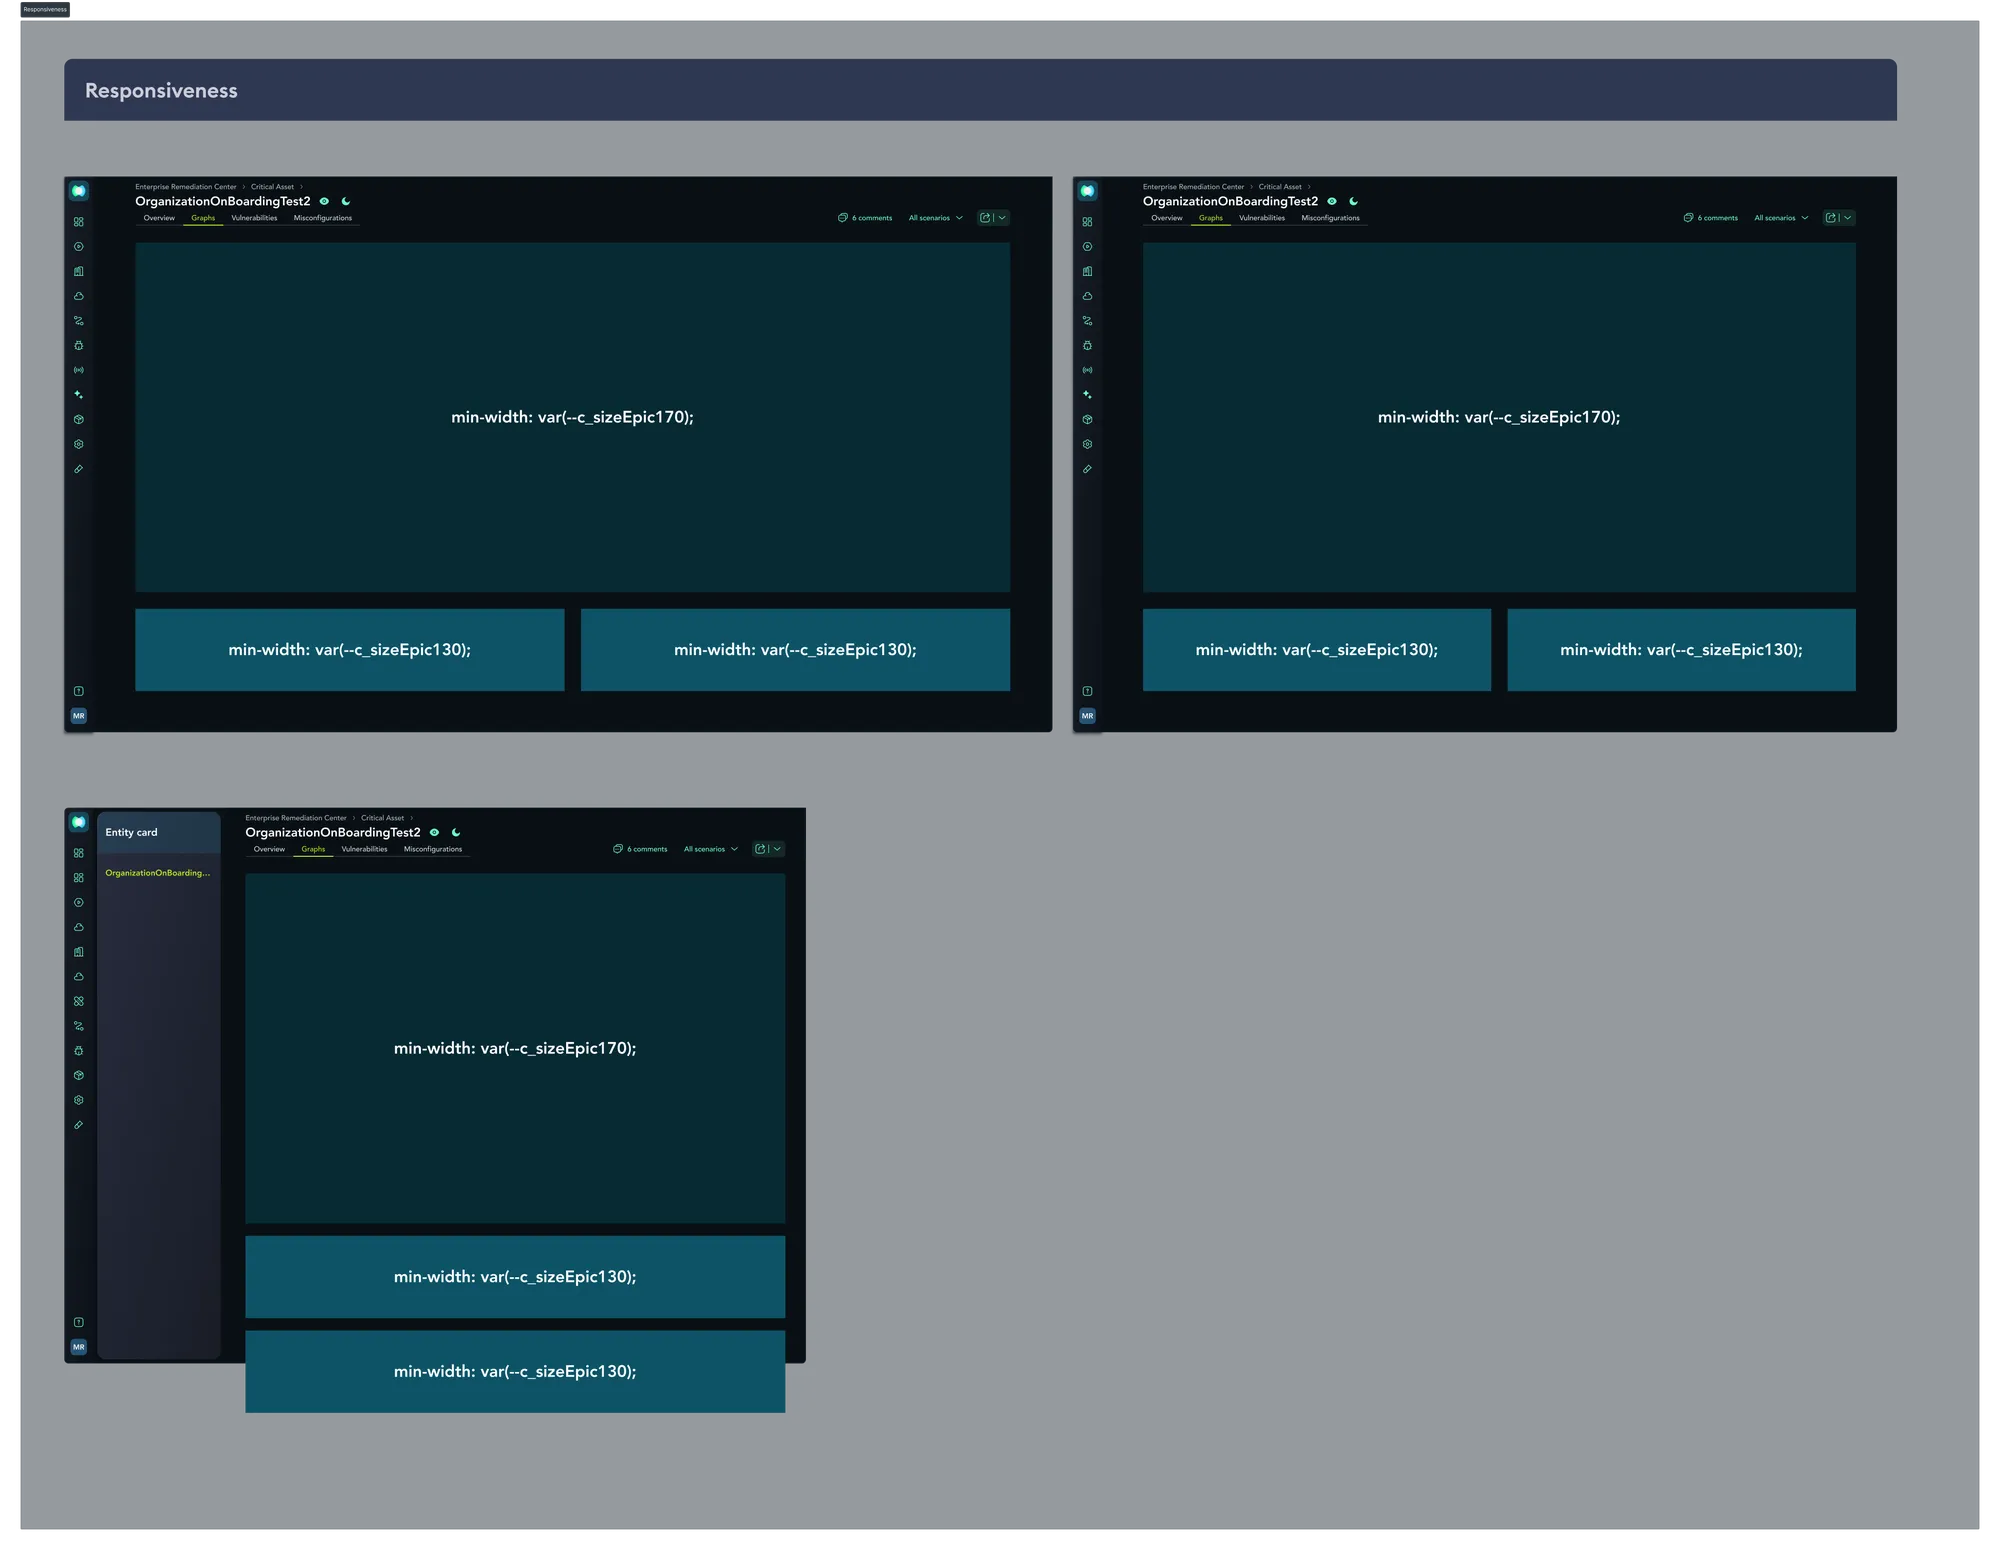Toggle moon dark-mode icon in Entity card mockup title
The image size is (2000, 1550).
(x=456, y=833)
